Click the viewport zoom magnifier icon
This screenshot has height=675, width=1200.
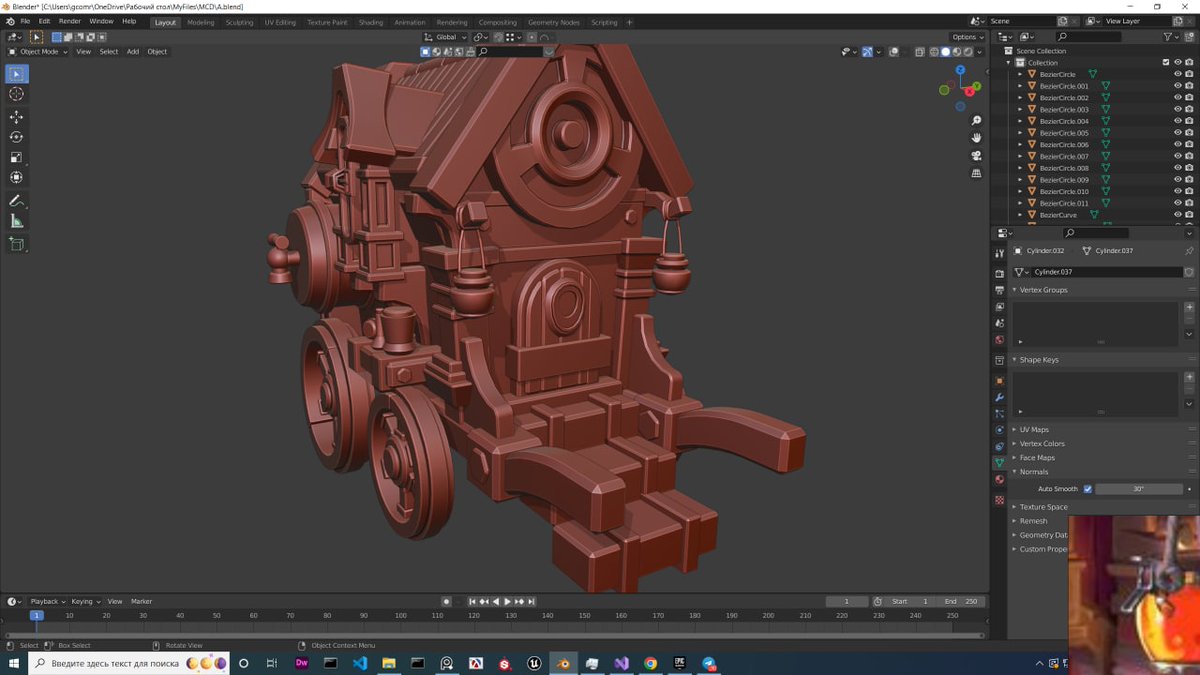(976, 121)
